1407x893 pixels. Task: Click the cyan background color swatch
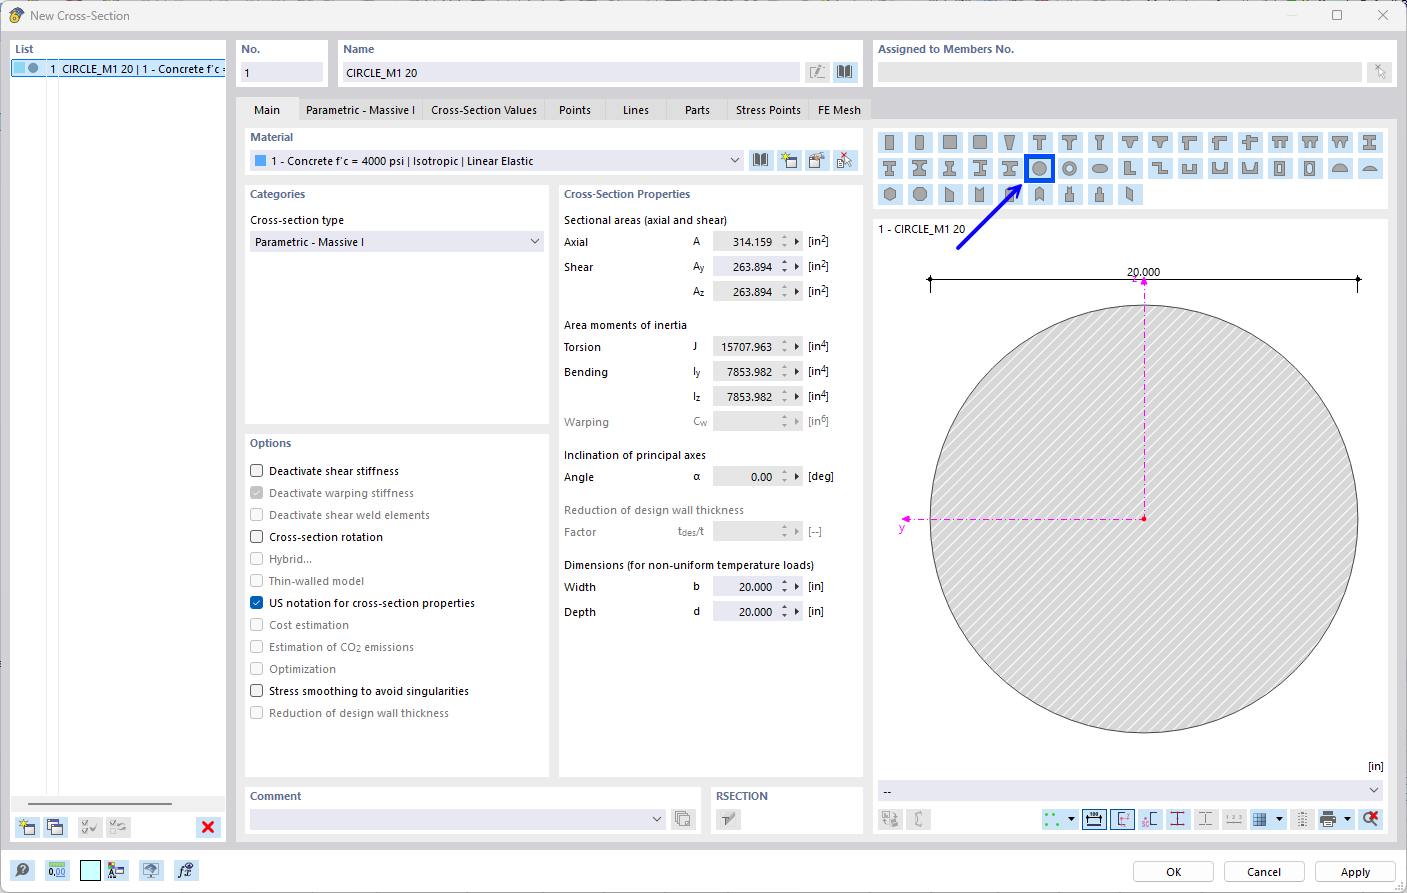[90, 870]
